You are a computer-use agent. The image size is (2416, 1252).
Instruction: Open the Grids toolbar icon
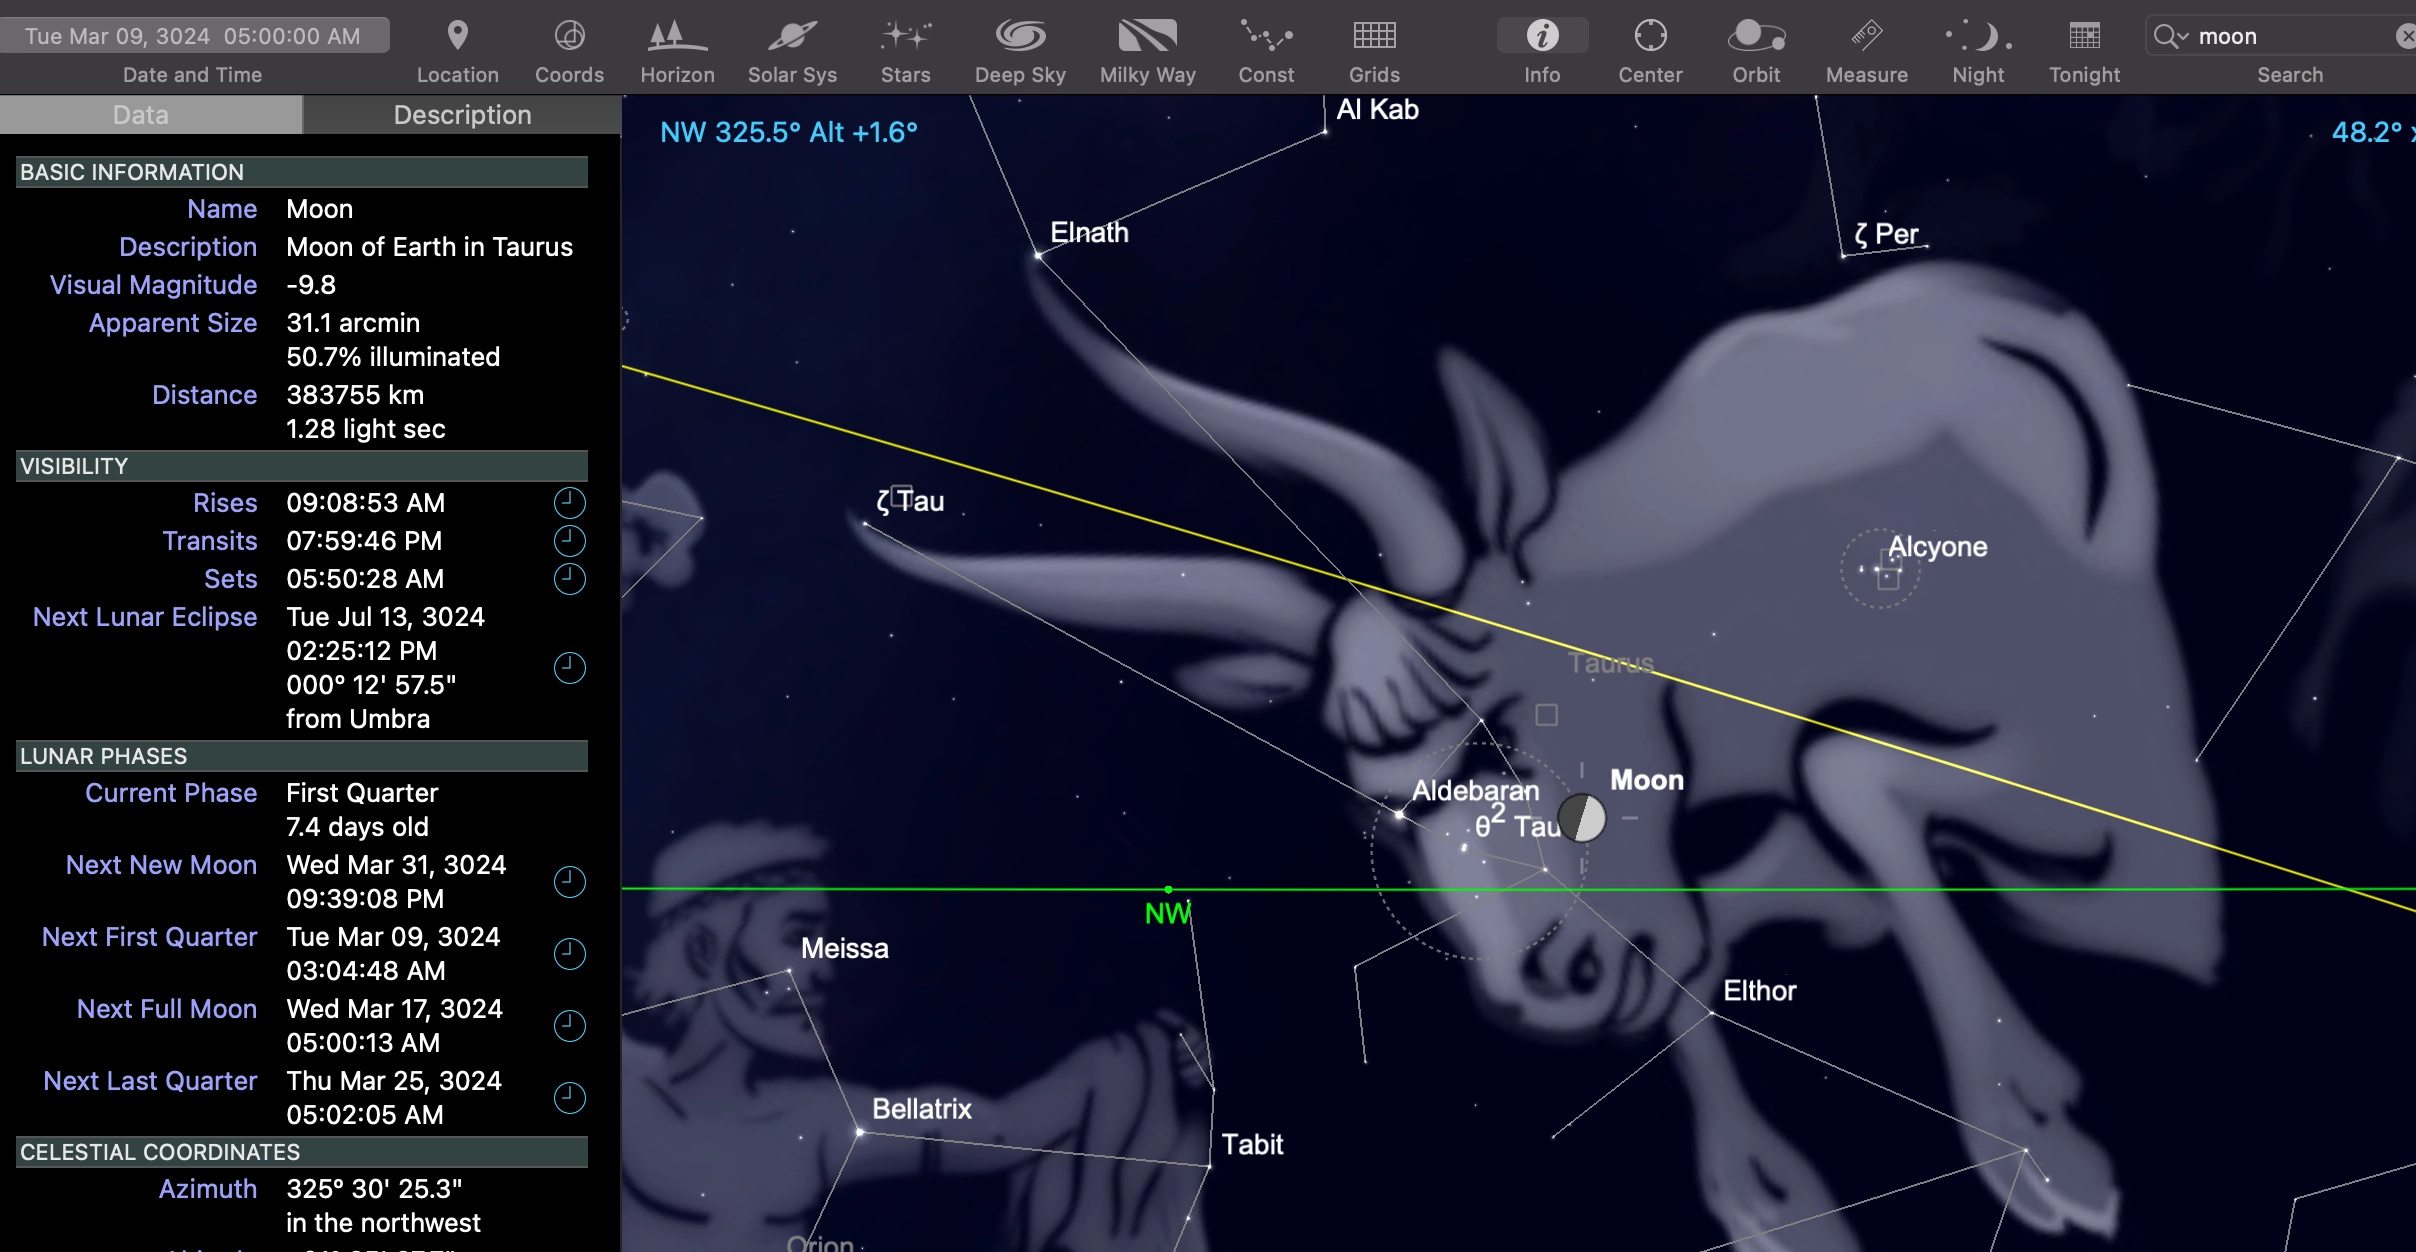coord(1374,37)
